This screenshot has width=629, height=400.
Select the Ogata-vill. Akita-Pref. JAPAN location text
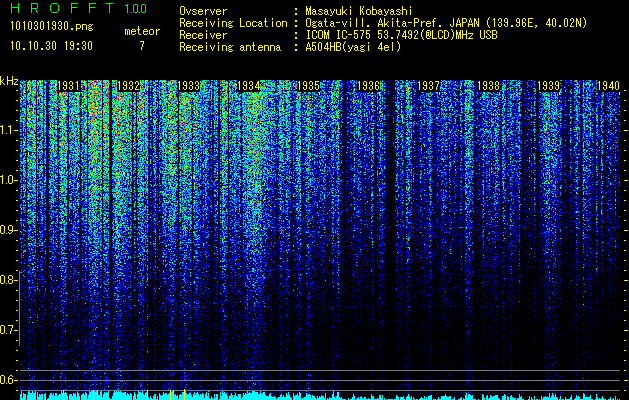pyautogui.click(x=446, y=23)
